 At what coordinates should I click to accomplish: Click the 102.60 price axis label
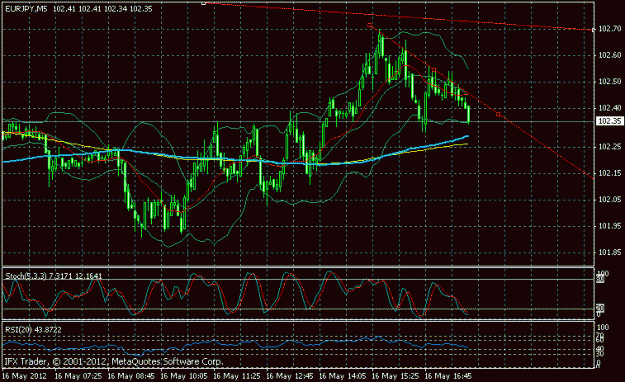point(610,55)
